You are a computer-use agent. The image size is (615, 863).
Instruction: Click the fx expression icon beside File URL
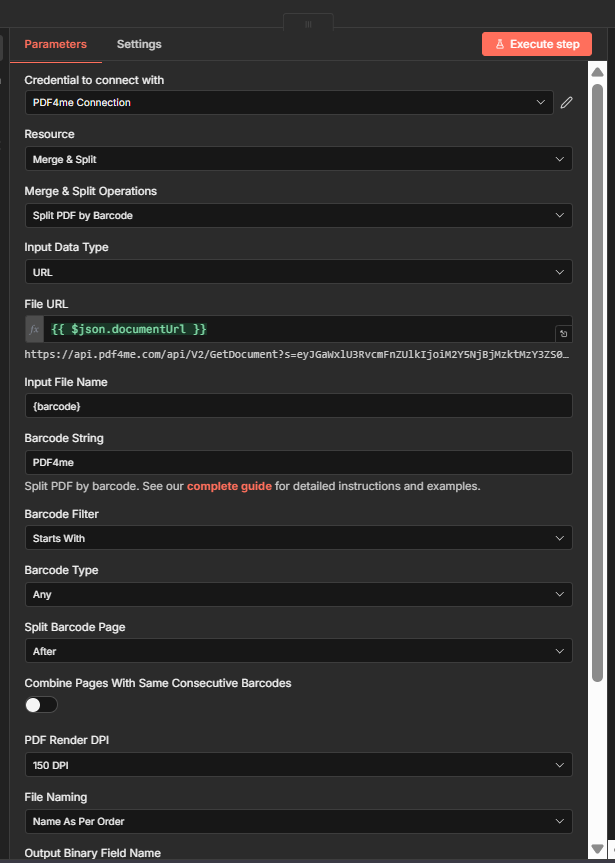coord(33,328)
